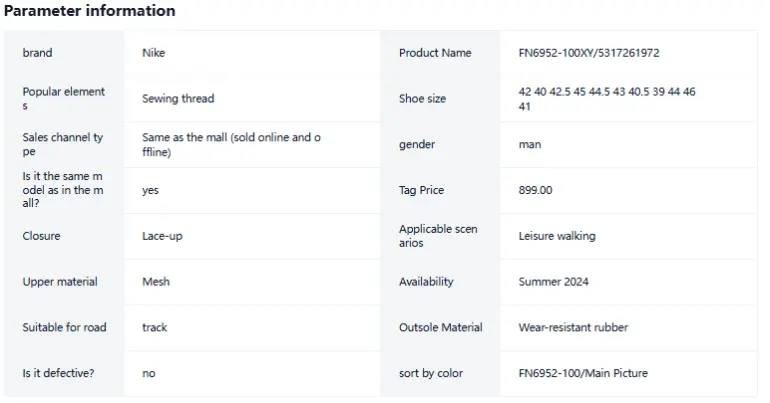This screenshot has width=770, height=403.
Task: Select the Sales channel type label
Action: coord(63,144)
